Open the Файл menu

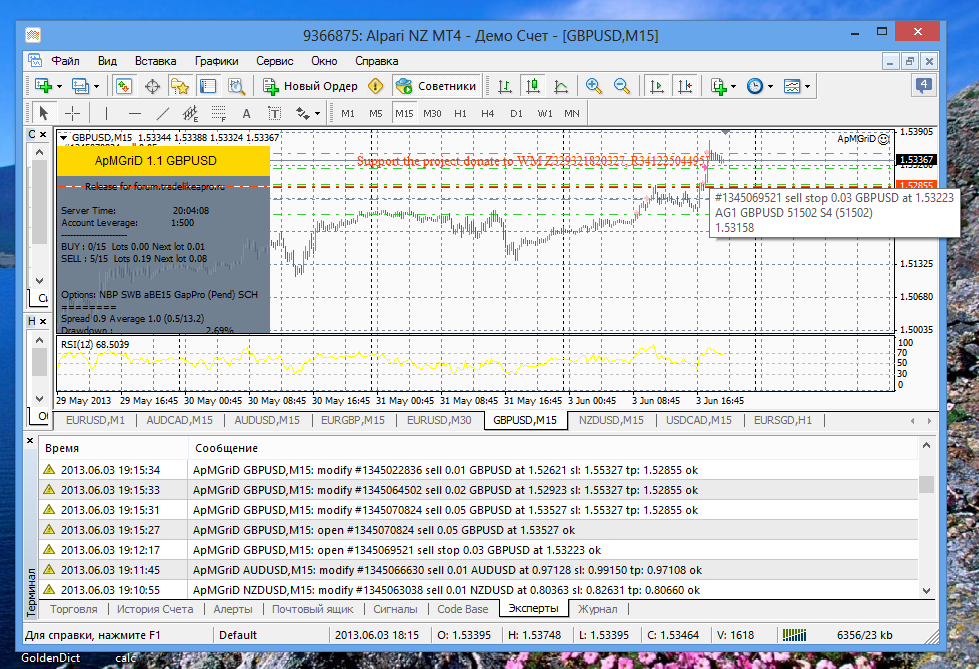click(x=66, y=61)
